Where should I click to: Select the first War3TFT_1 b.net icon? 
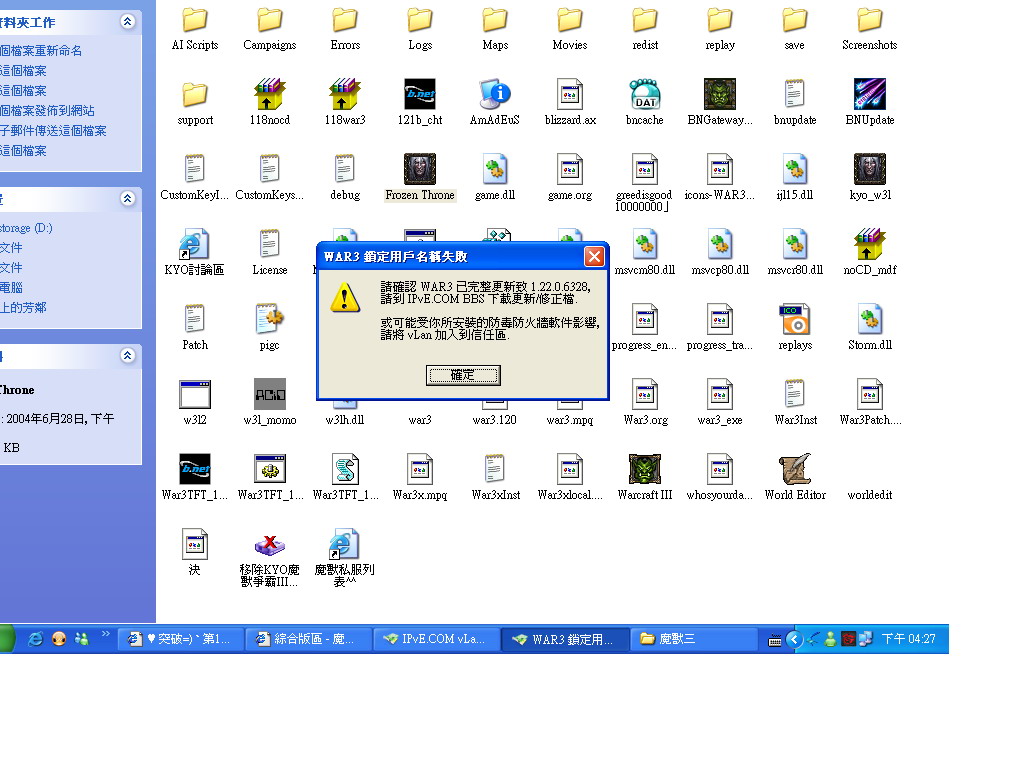point(195,469)
